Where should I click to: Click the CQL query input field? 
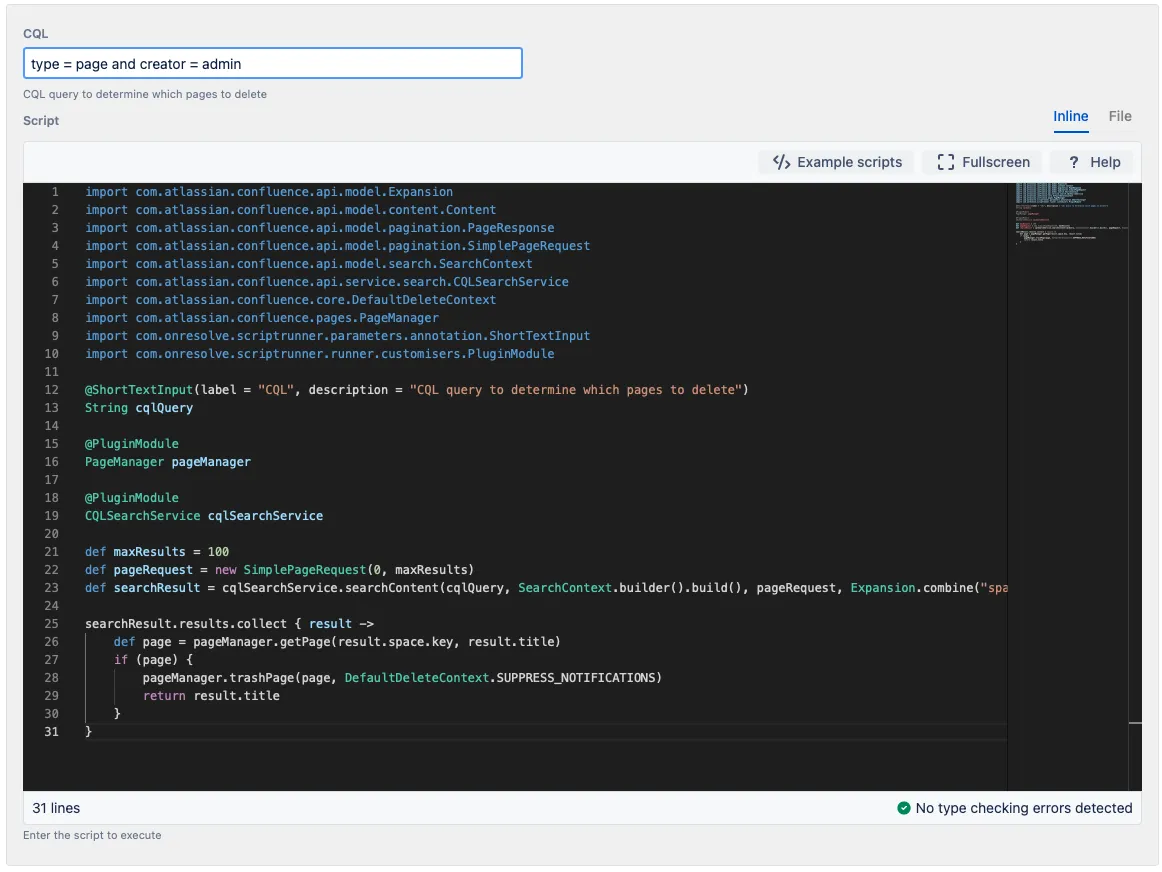pos(272,64)
